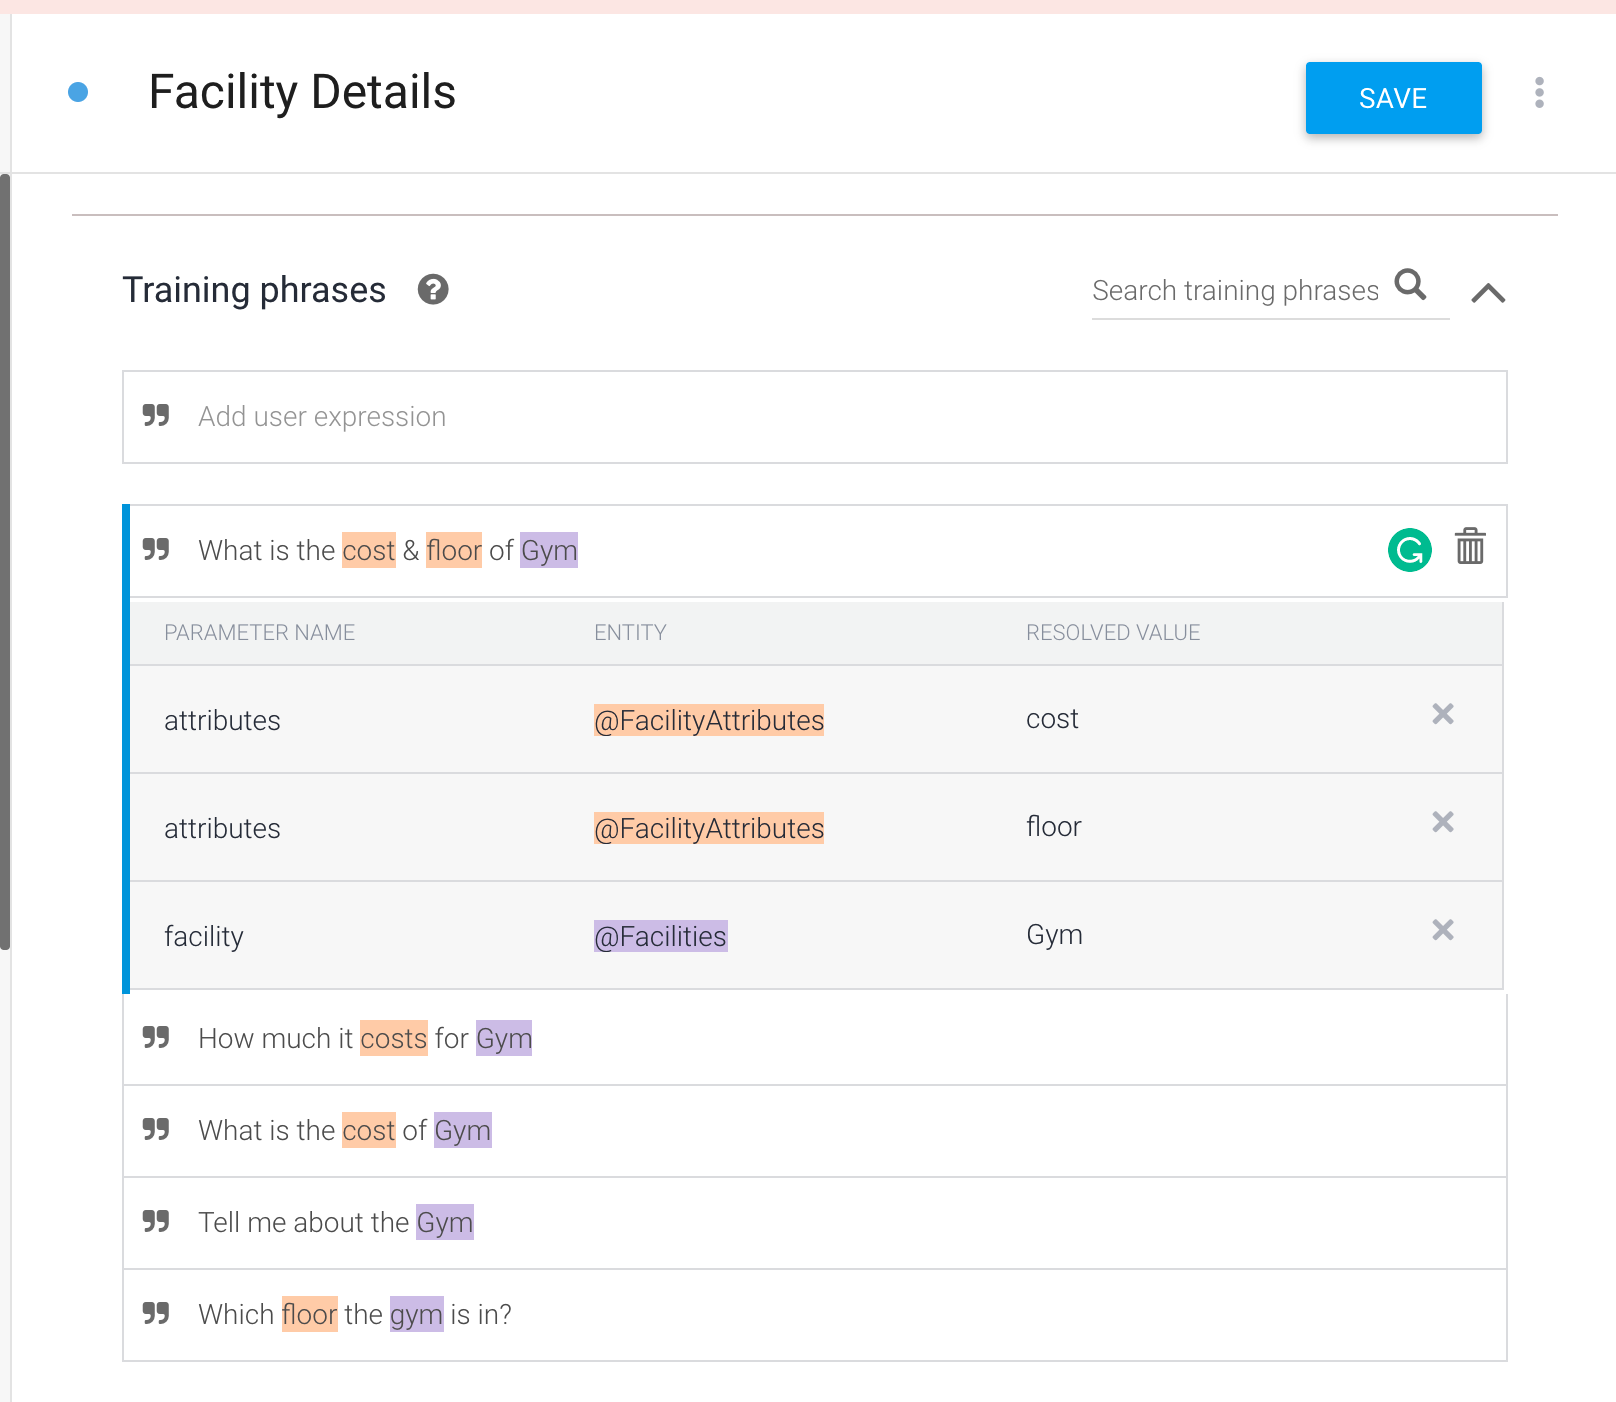This screenshot has height=1402, width=1616.
Task: Select phrase 'Which floor the gym is in?'
Action: coord(800,1315)
